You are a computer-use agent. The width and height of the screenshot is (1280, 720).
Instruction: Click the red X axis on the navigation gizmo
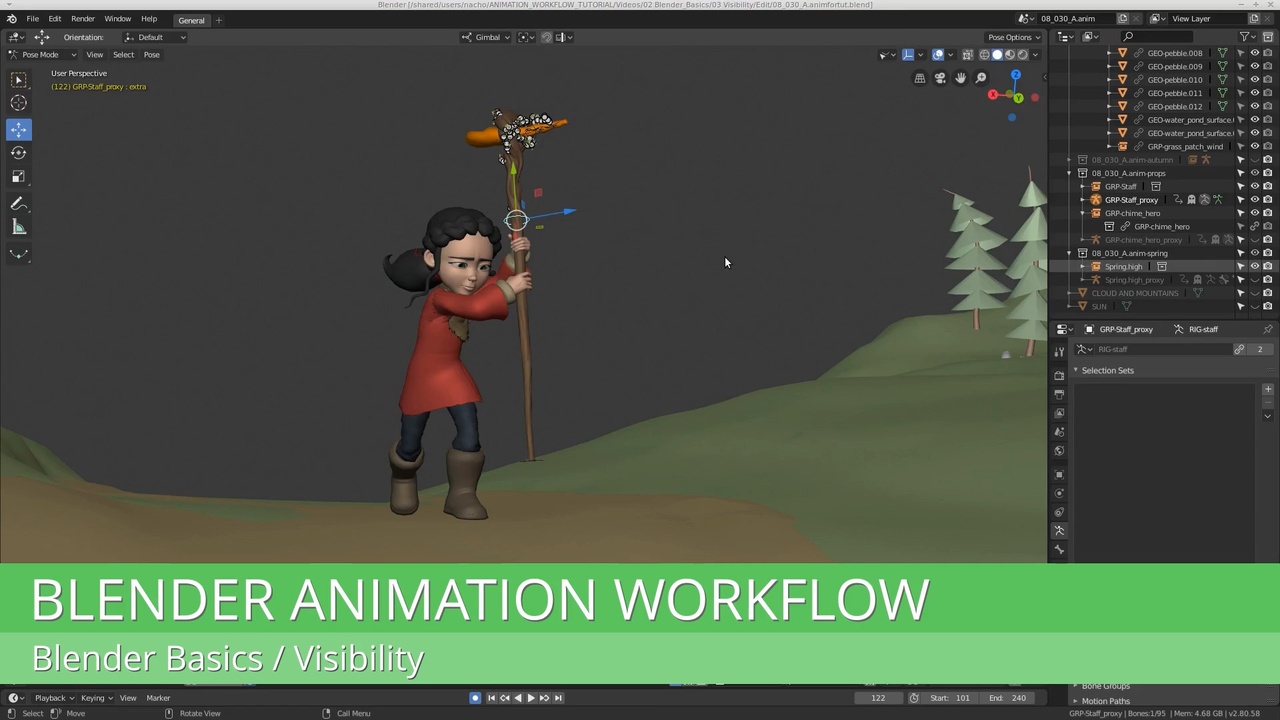coord(993,96)
